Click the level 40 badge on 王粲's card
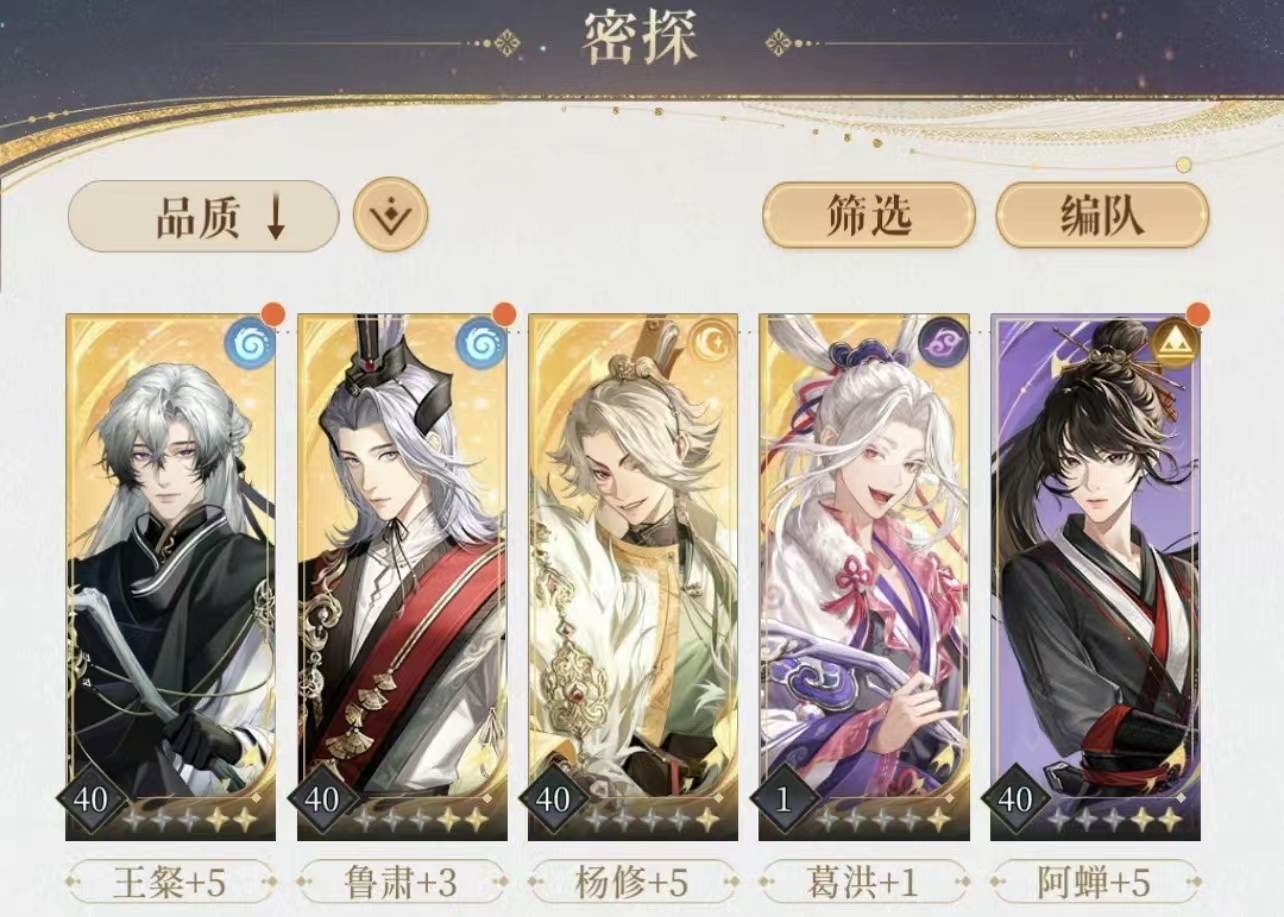 pyautogui.click(x=91, y=800)
